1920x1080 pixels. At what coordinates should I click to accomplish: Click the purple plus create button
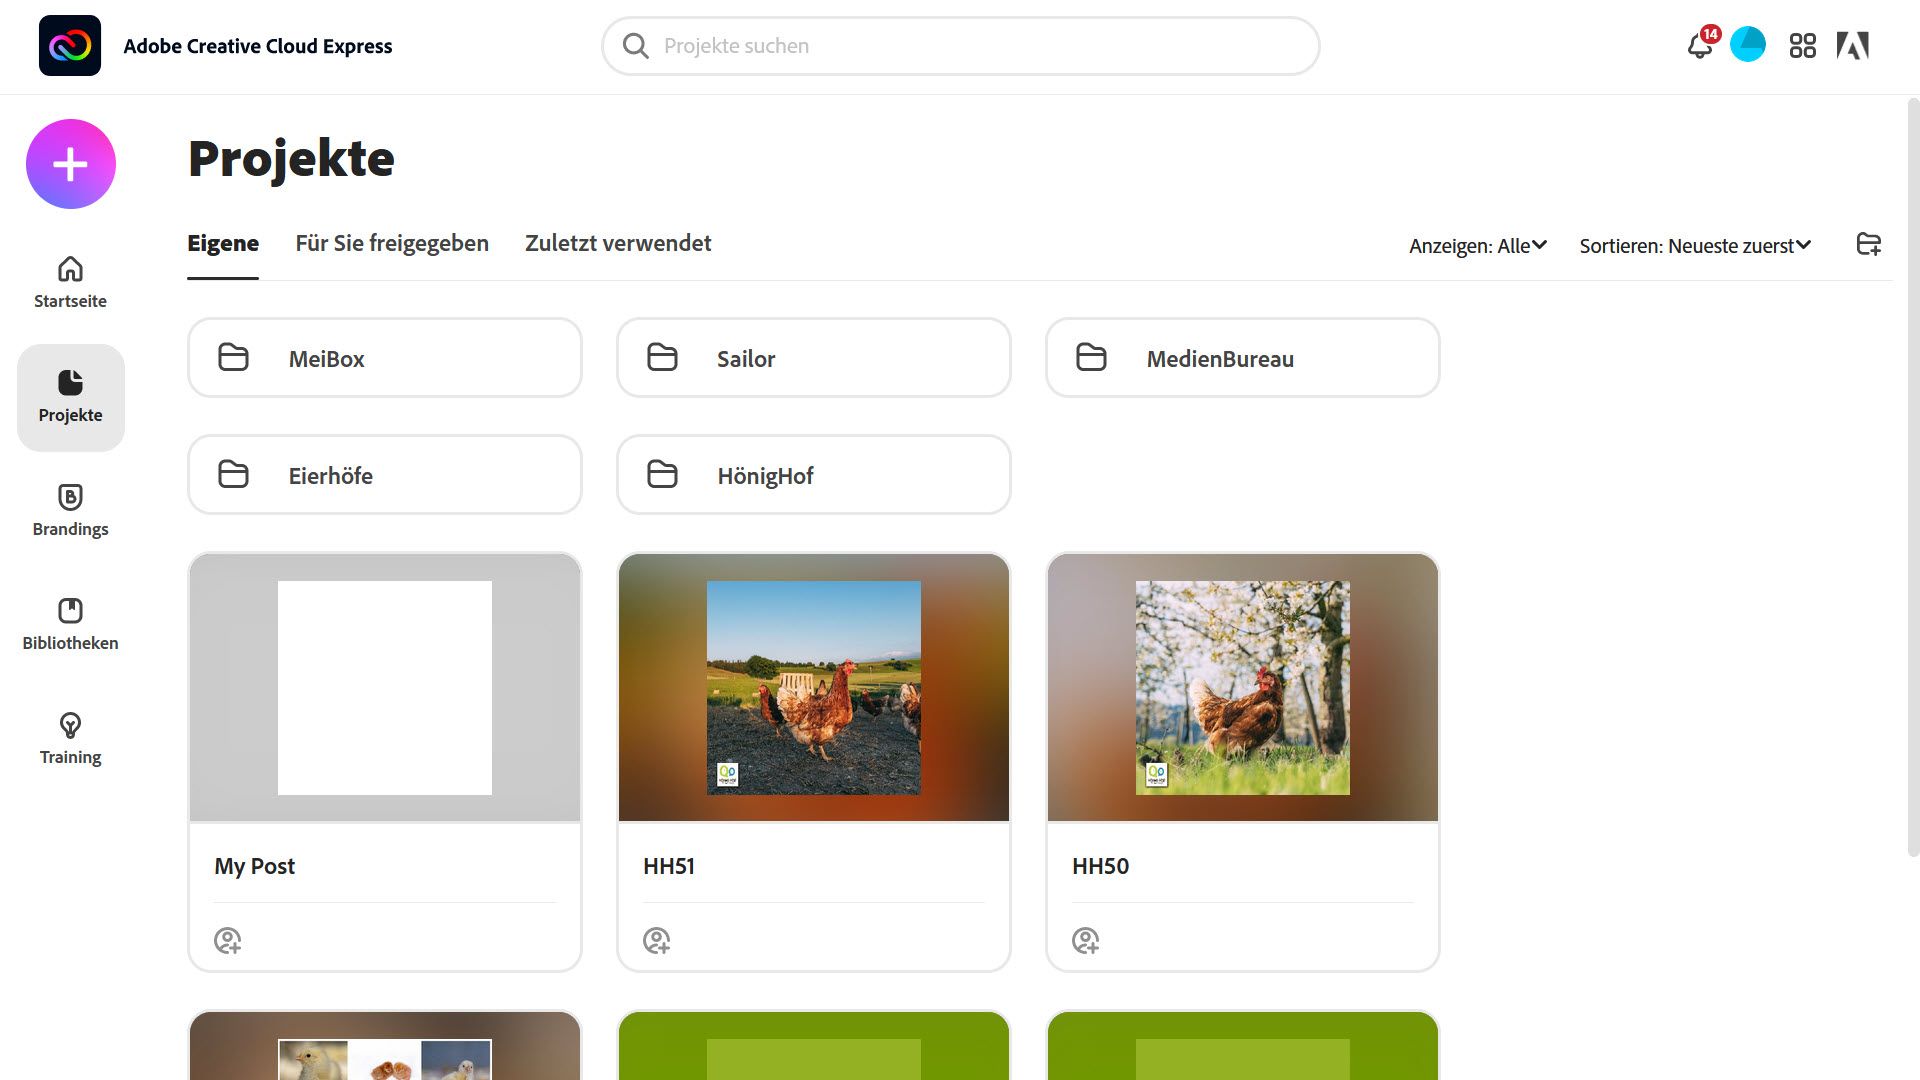pos(70,164)
